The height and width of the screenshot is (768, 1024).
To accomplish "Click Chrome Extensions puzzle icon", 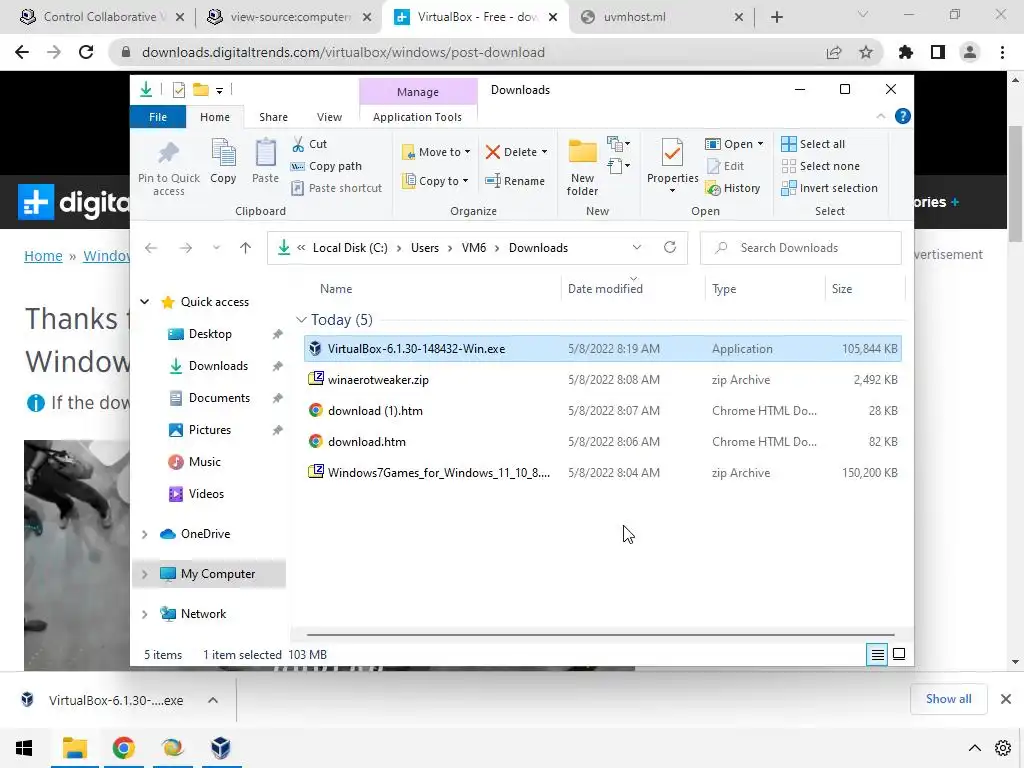I will pyautogui.click(x=906, y=52).
